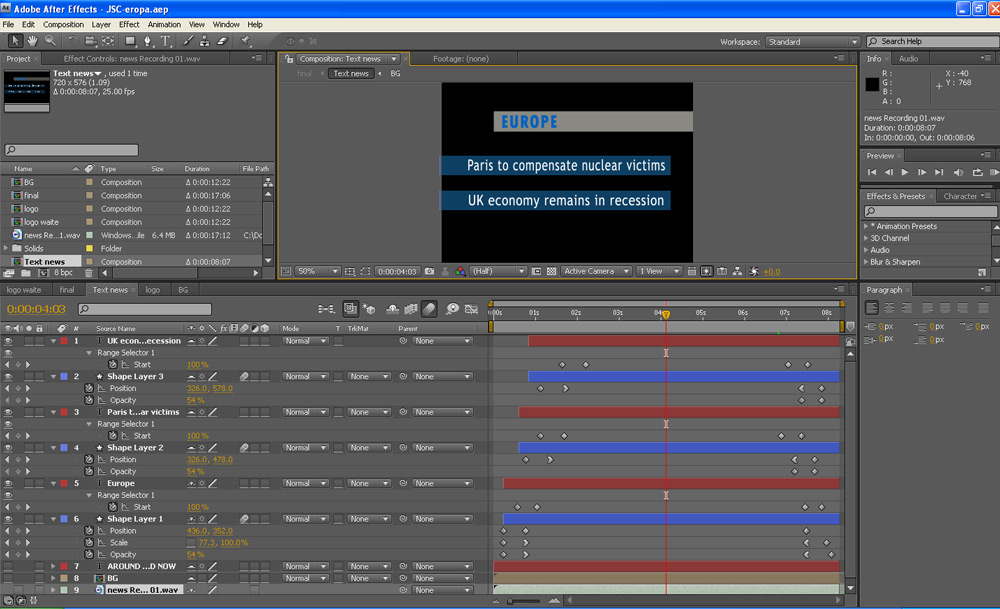Select the Hand tool
The width and height of the screenshot is (1000, 609).
point(32,41)
